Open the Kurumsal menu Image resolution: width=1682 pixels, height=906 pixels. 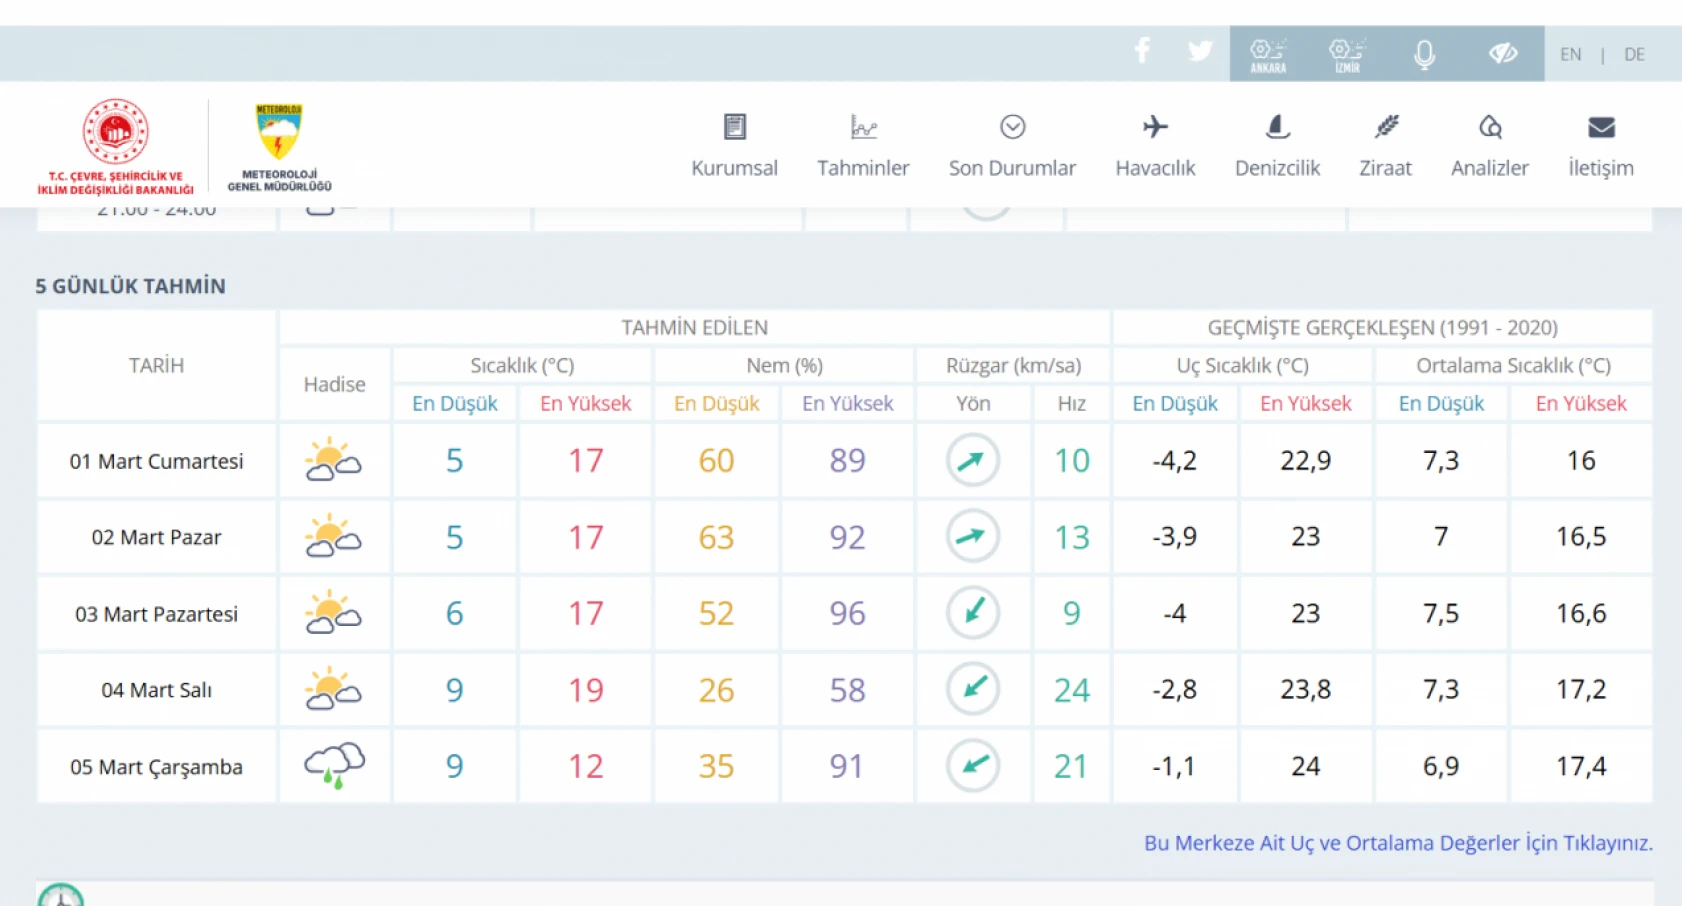coord(734,146)
